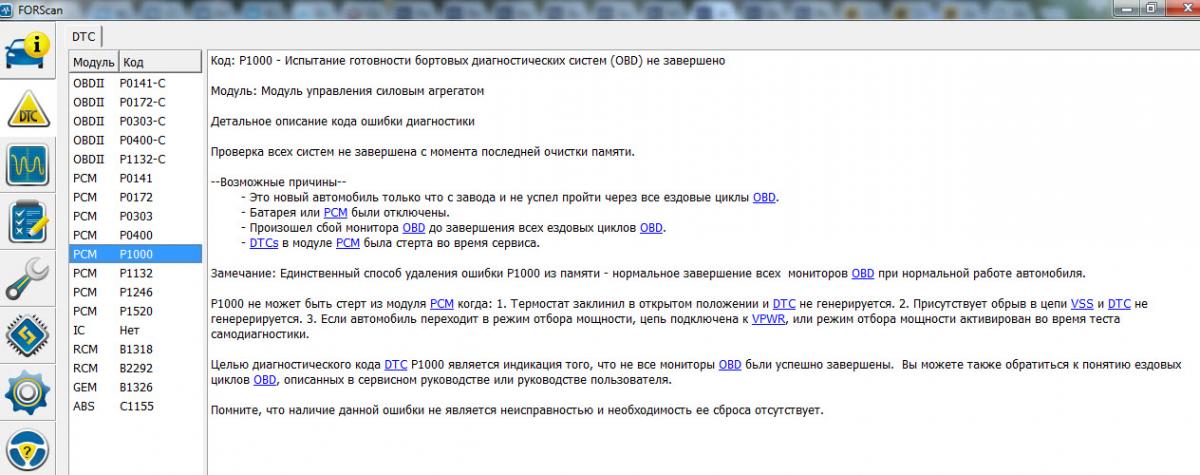Open OBD link ending 'завершения всех ездовых циклов'

(x=652, y=227)
